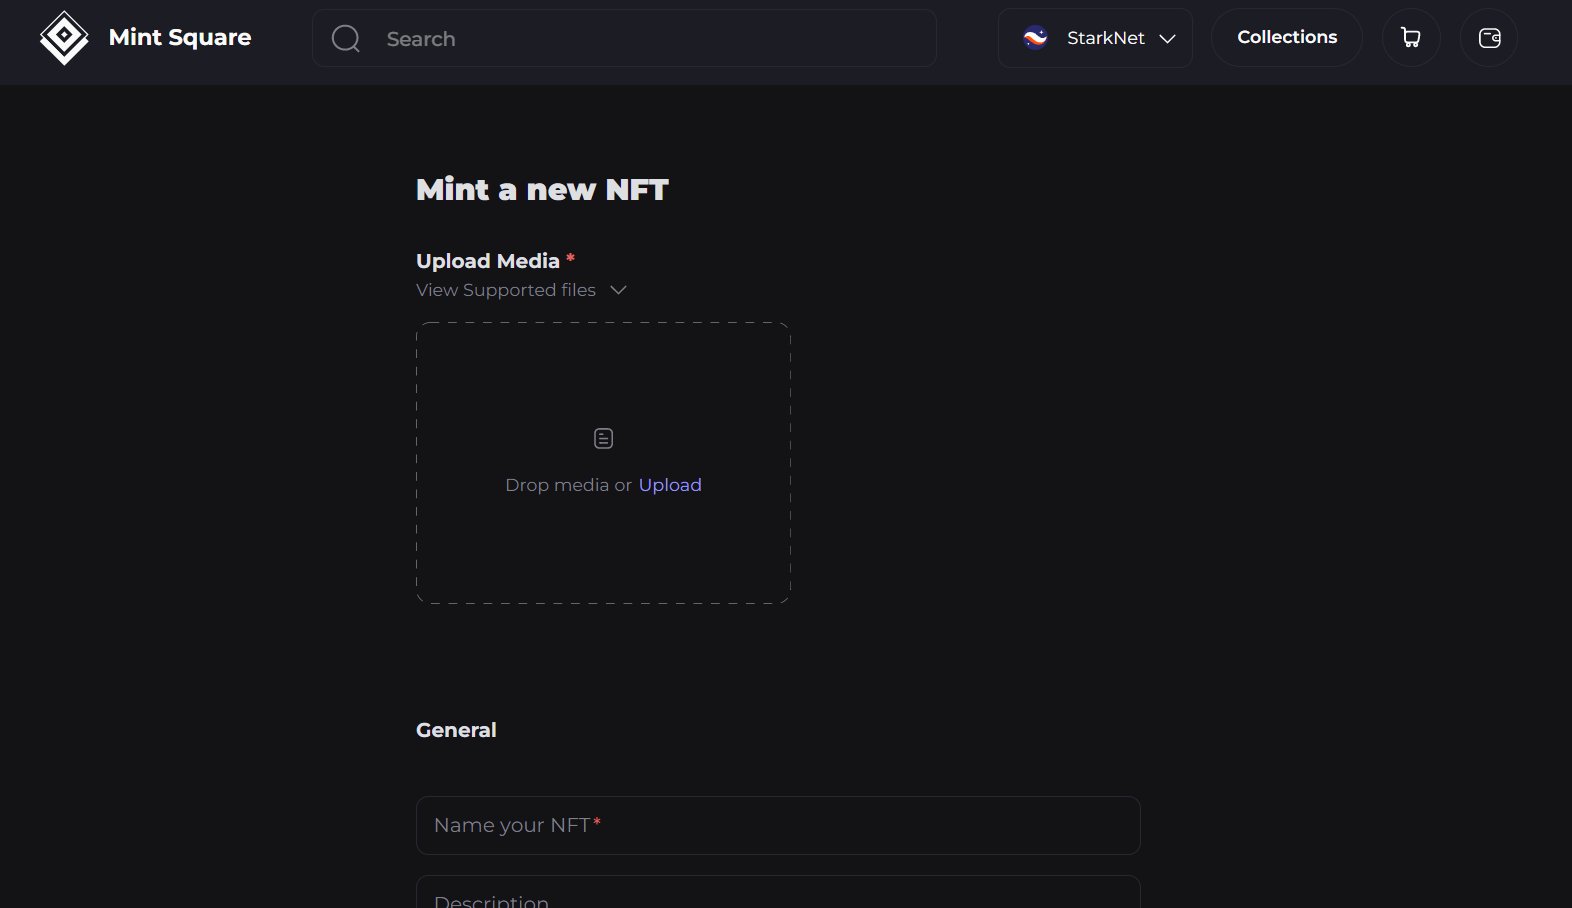
Task: Click the document icon in the drop zone
Action: click(x=603, y=438)
